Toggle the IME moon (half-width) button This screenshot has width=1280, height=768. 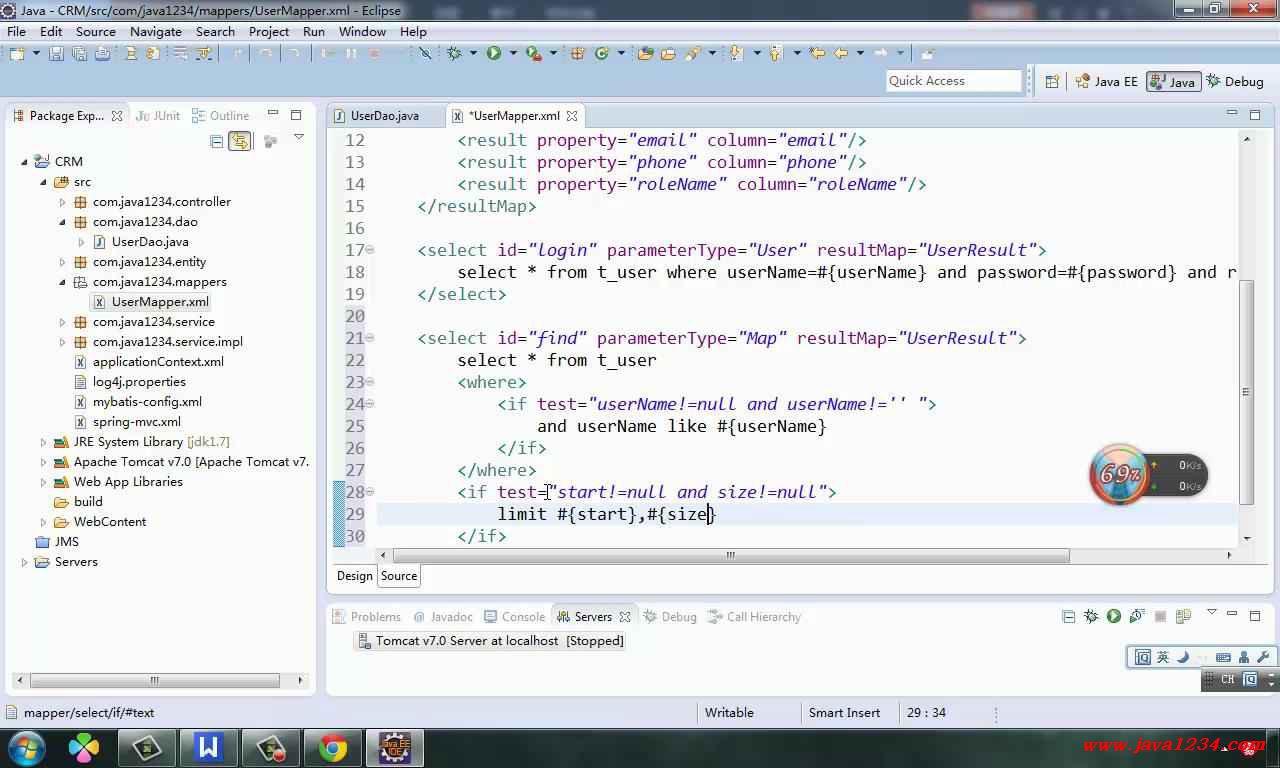click(1183, 657)
